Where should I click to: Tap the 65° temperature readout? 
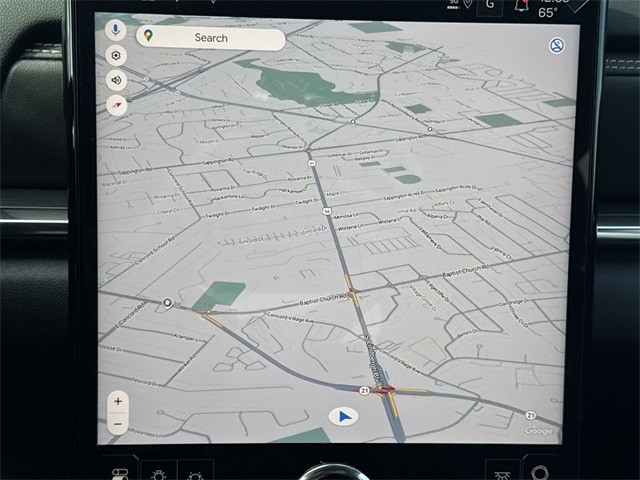(549, 13)
